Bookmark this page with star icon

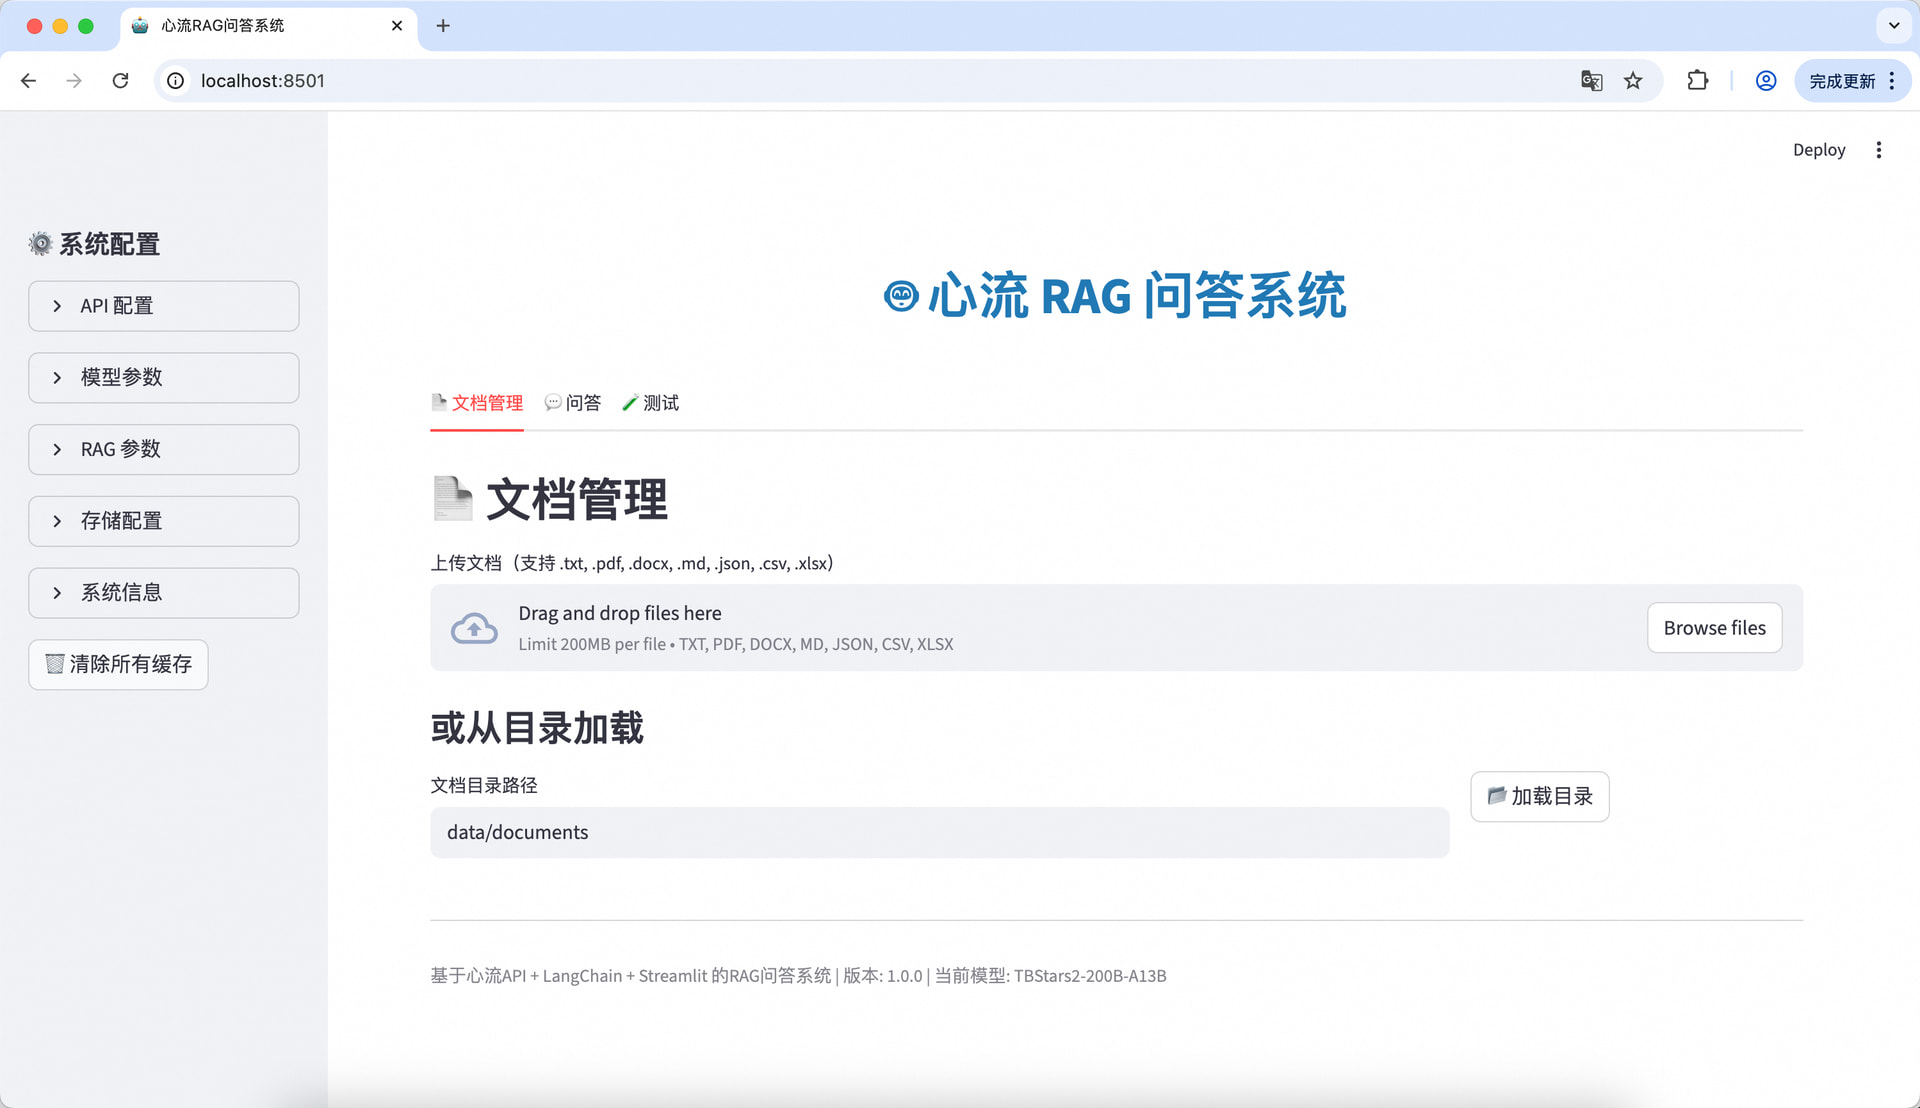point(1633,81)
